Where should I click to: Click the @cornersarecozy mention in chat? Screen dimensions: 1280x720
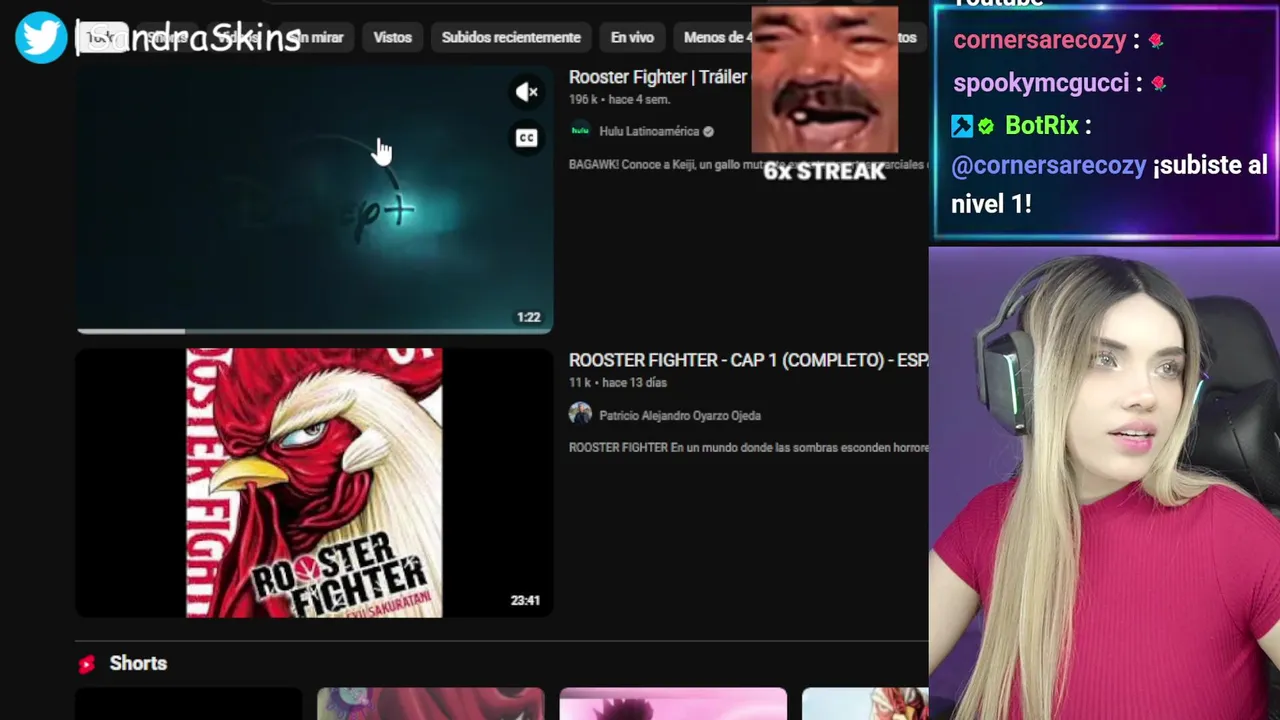coord(1048,166)
